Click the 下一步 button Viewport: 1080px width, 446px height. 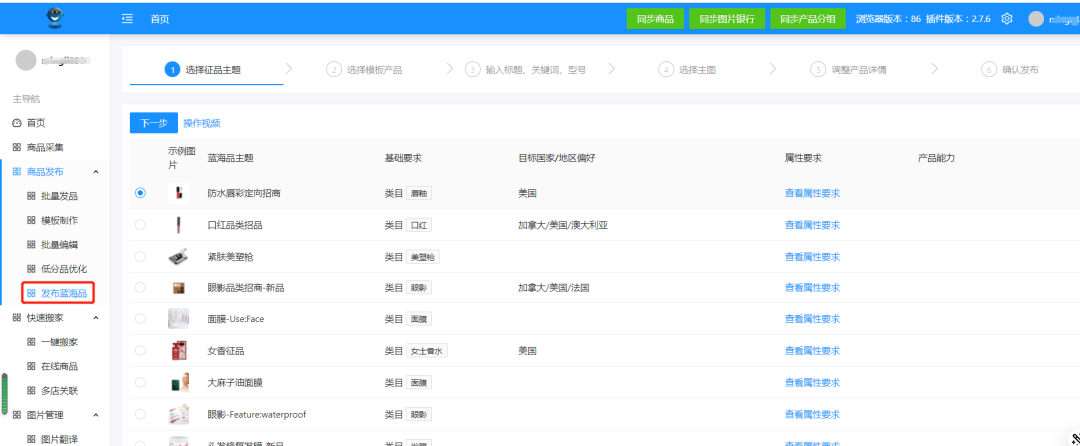[154, 123]
